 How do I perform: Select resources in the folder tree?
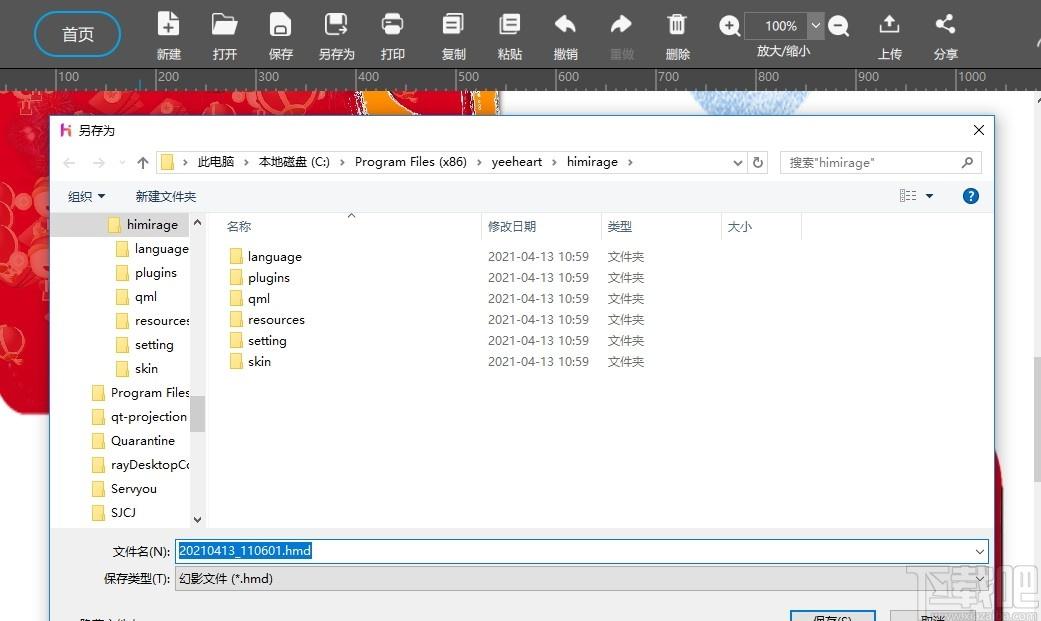[152, 320]
